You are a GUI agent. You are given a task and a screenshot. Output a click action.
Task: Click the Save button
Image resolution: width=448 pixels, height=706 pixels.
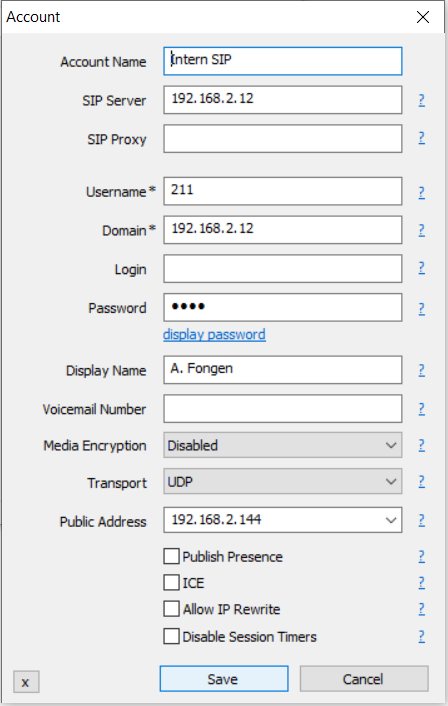click(224, 679)
